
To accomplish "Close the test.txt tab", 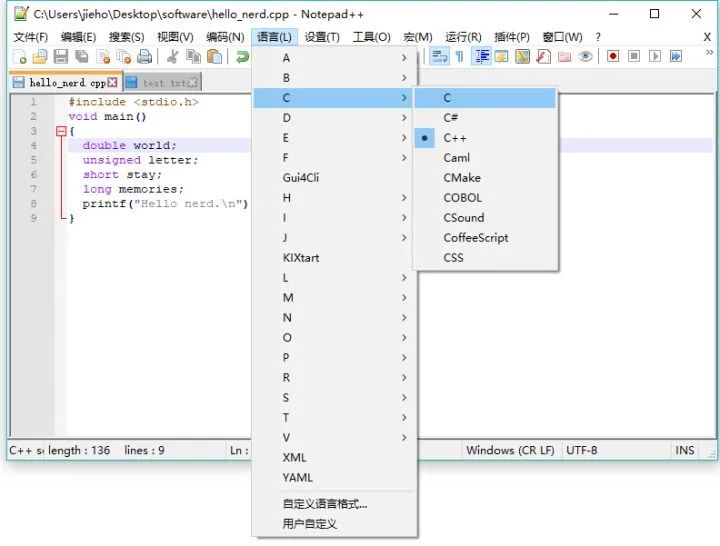I will 193,83.
